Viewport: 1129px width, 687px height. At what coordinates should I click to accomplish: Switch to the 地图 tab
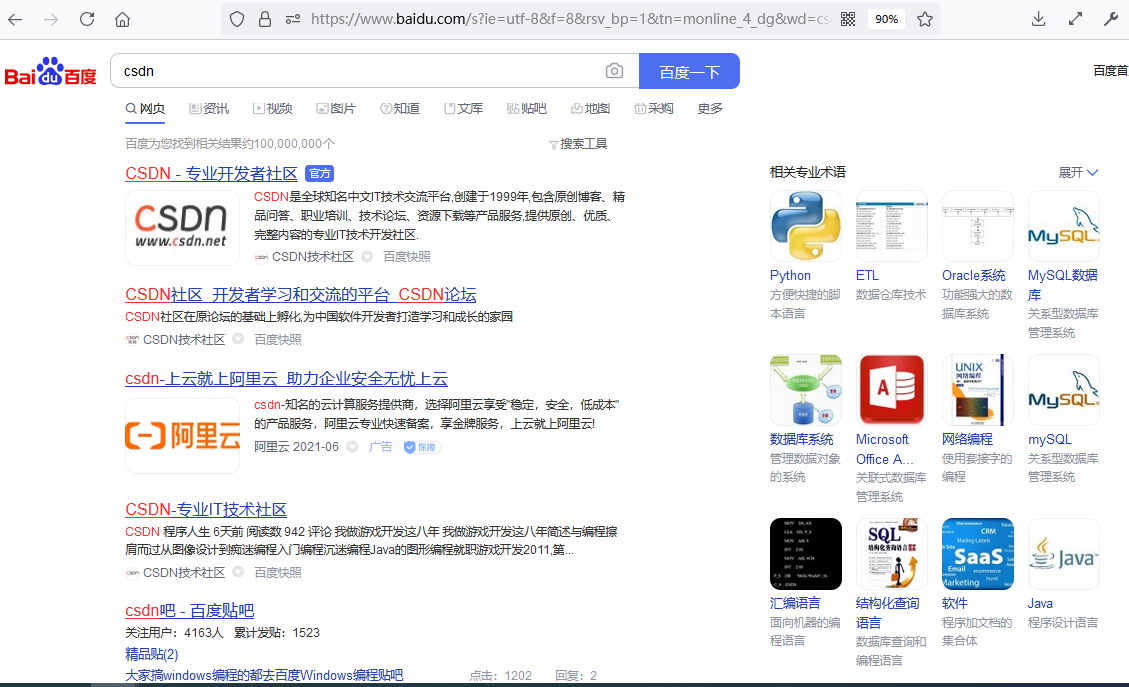[x=590, y=109]
